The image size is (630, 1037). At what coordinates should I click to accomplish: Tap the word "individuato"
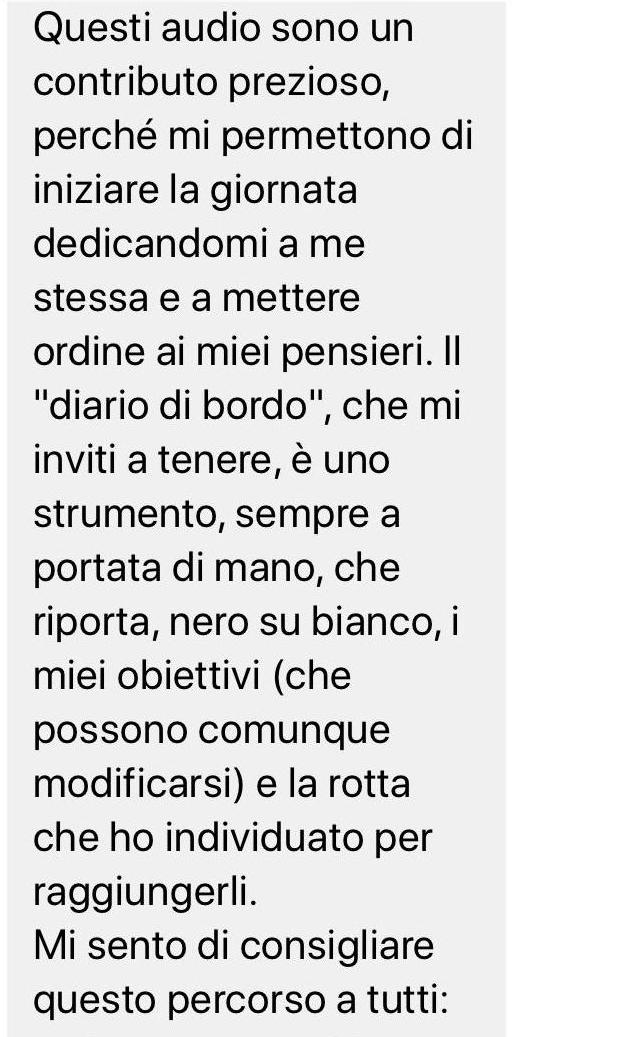coord(264,838)
